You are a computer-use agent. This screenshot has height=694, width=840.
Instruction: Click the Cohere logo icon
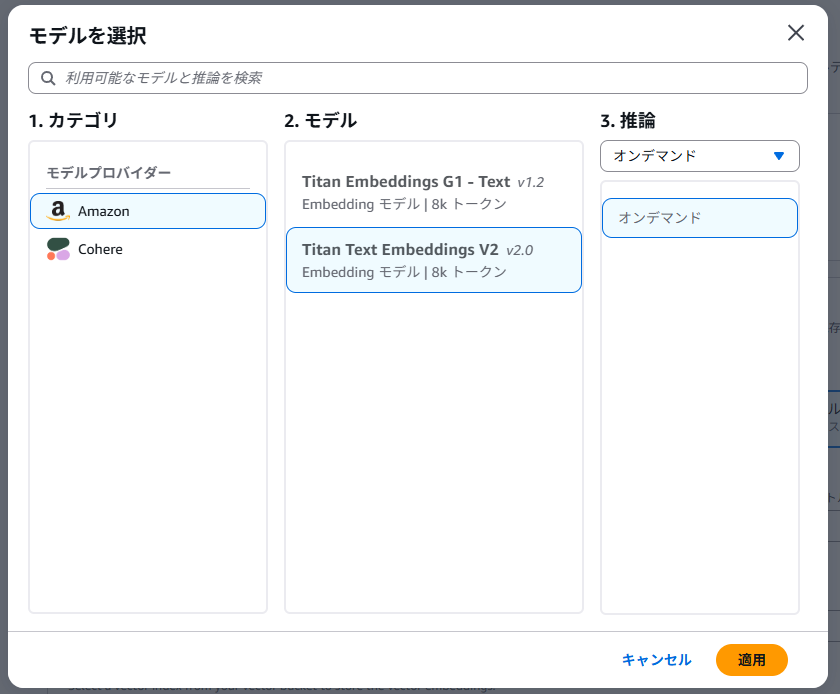point(58,249)
